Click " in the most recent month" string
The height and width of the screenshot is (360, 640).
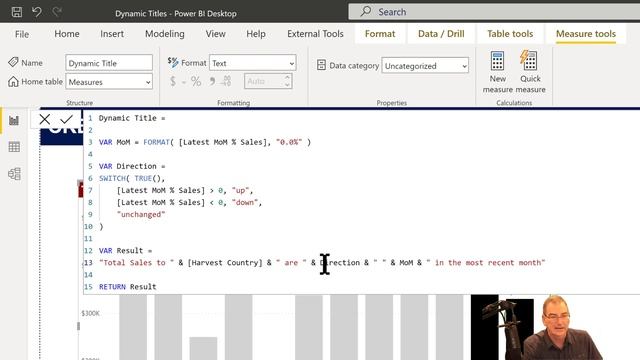pos(485,262)
